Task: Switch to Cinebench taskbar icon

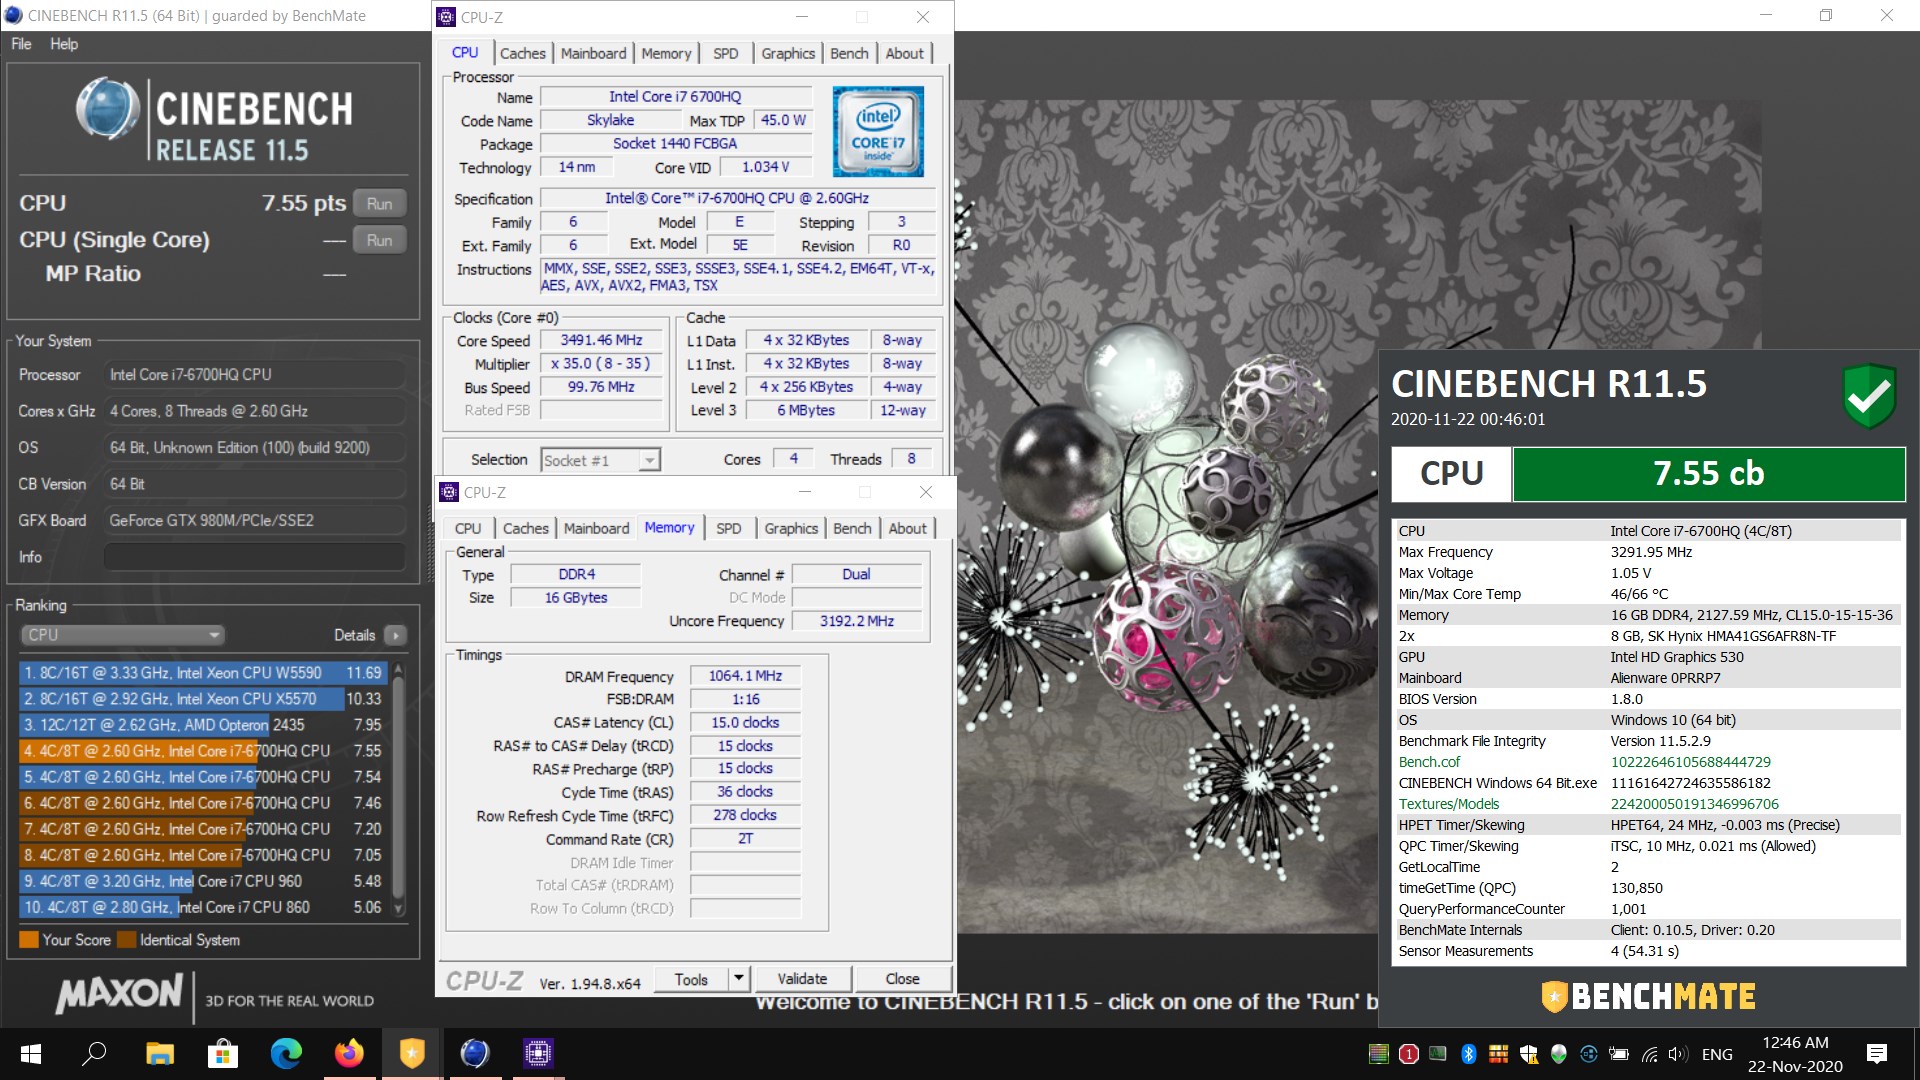Action: [x=475, y=1053]
